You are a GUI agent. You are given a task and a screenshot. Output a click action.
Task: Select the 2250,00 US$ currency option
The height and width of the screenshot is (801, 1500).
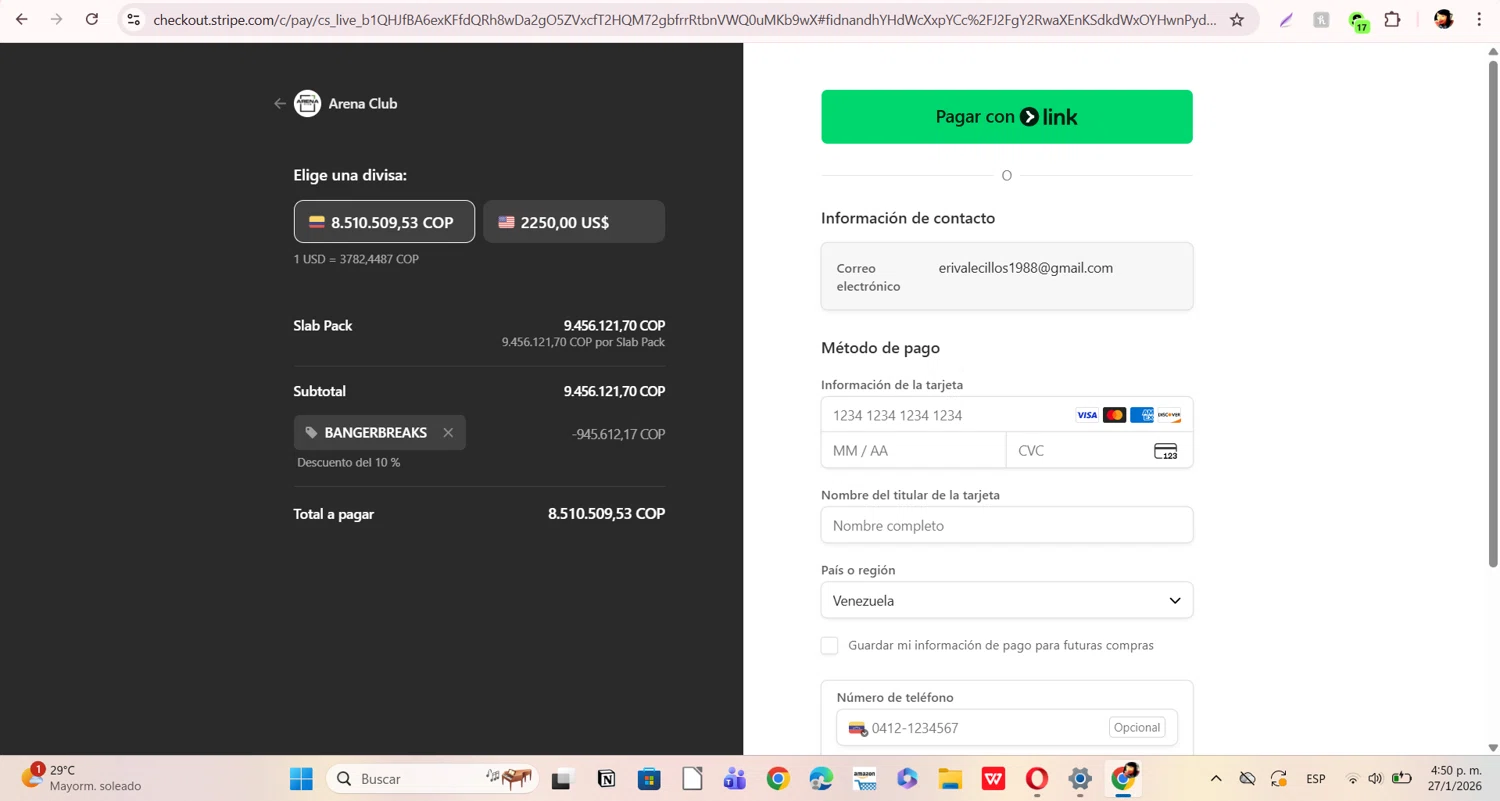[574, 222]
